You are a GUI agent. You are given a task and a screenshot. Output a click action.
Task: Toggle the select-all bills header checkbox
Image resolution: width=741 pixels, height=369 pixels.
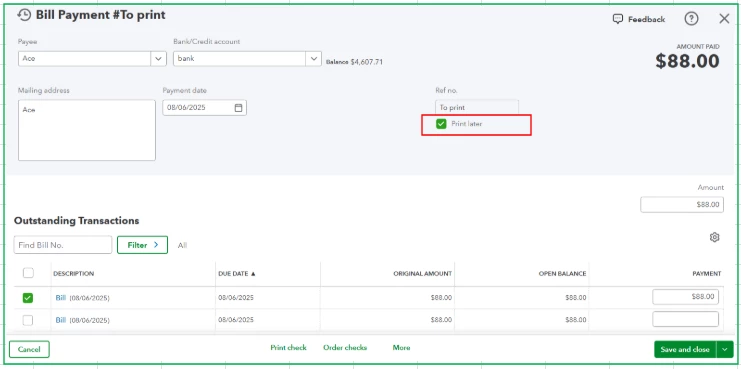point(28,273)
